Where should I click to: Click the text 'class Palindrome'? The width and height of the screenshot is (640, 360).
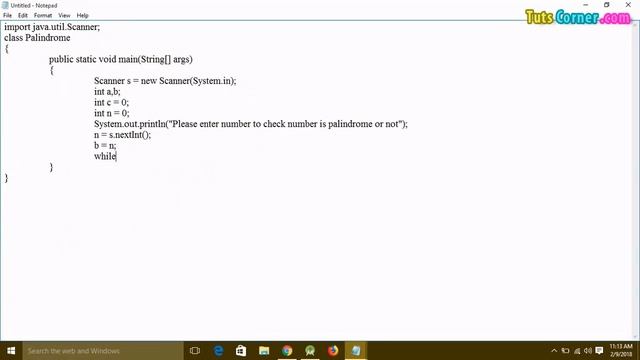click(37, 38)
